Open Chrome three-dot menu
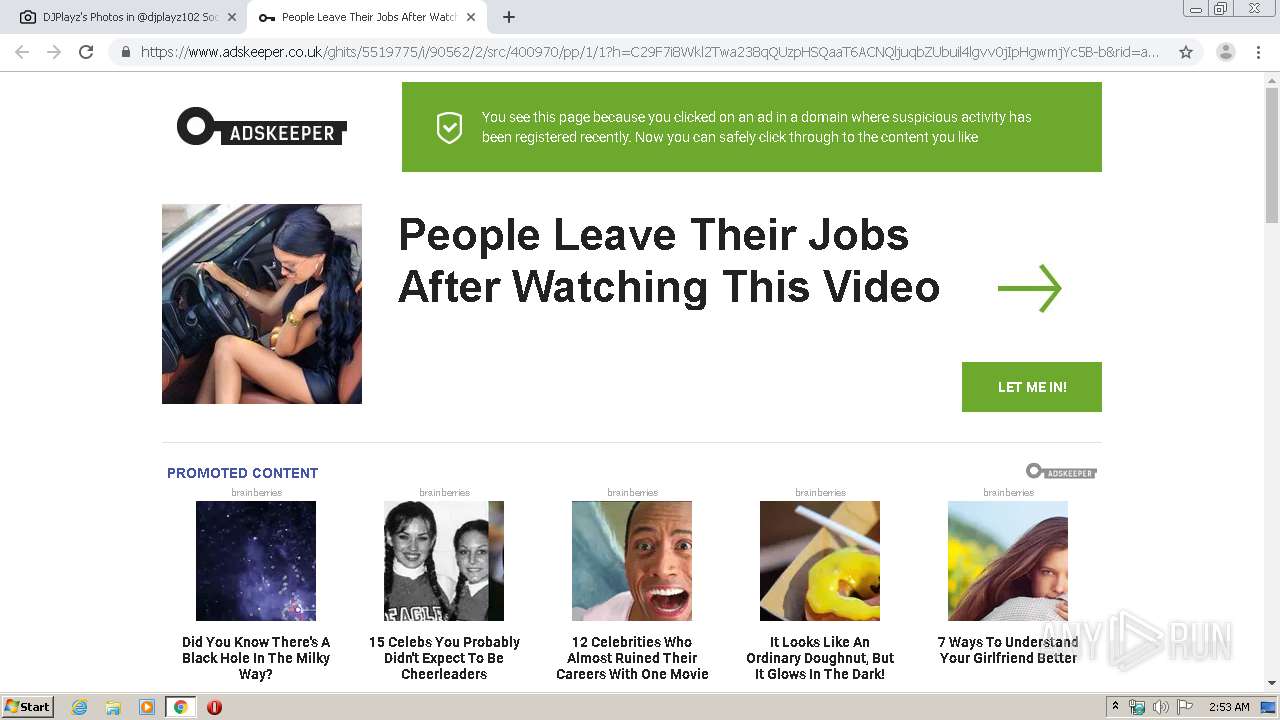This screenshot has height=720, width=1280. 1258,52
